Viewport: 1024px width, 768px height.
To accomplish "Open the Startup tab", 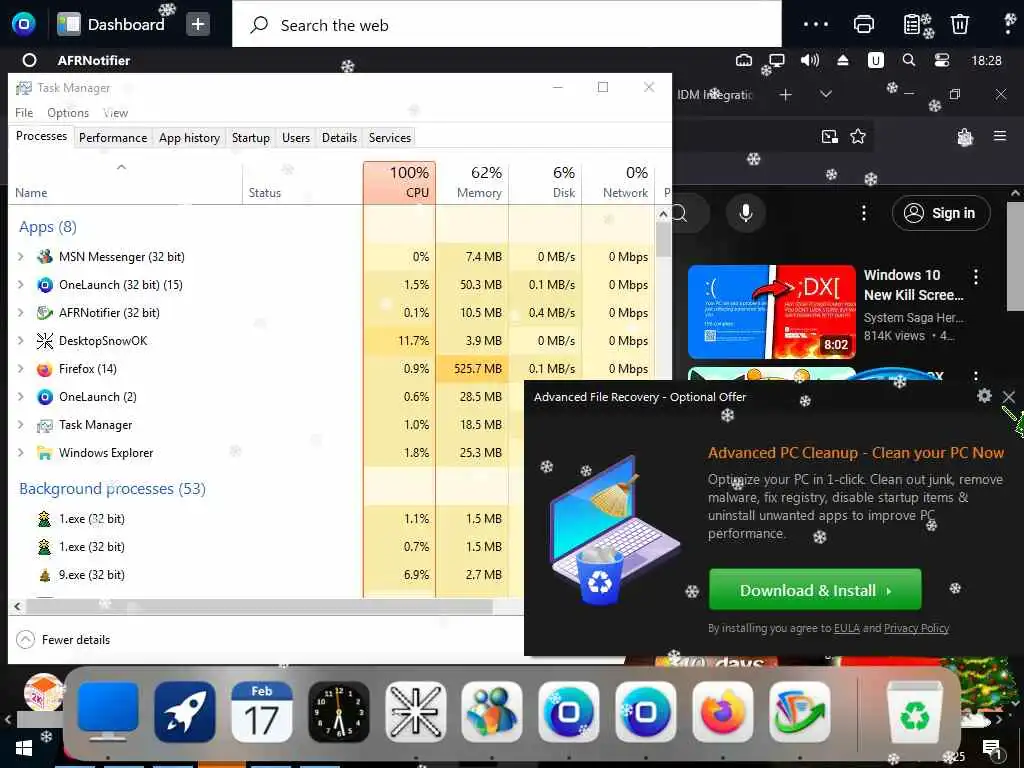I will tap(251, 138).
